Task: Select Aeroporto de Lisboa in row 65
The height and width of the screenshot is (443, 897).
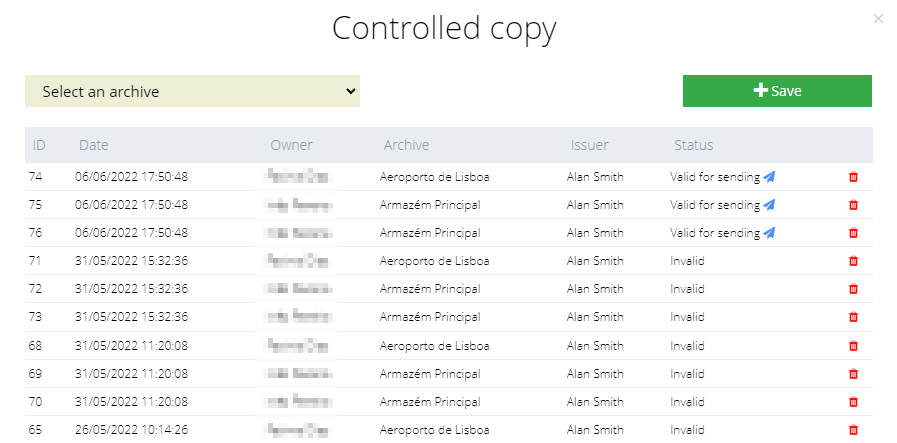Action: pos(434,430)
